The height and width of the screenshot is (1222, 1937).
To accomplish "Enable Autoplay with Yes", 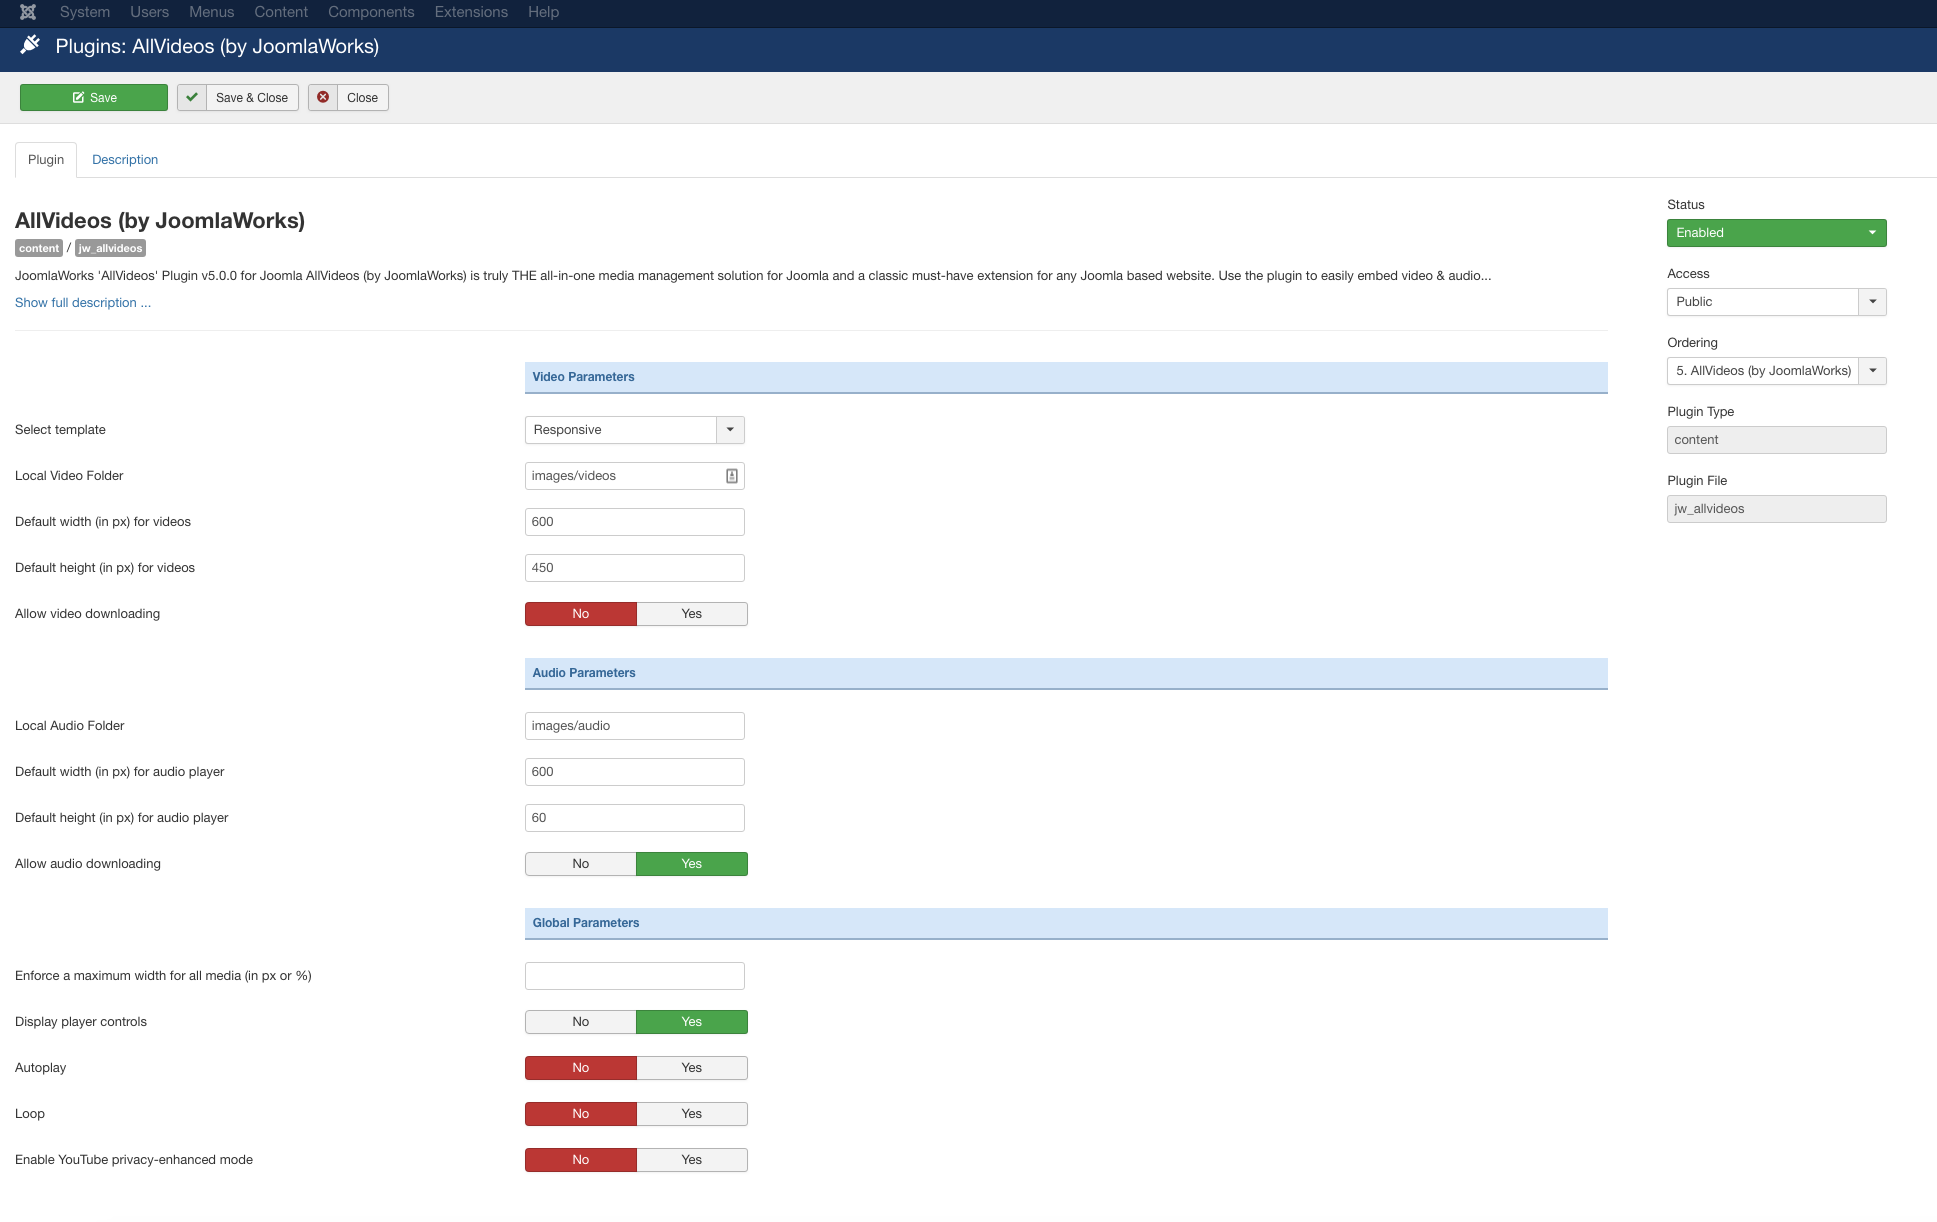I will click(692, 1068).
